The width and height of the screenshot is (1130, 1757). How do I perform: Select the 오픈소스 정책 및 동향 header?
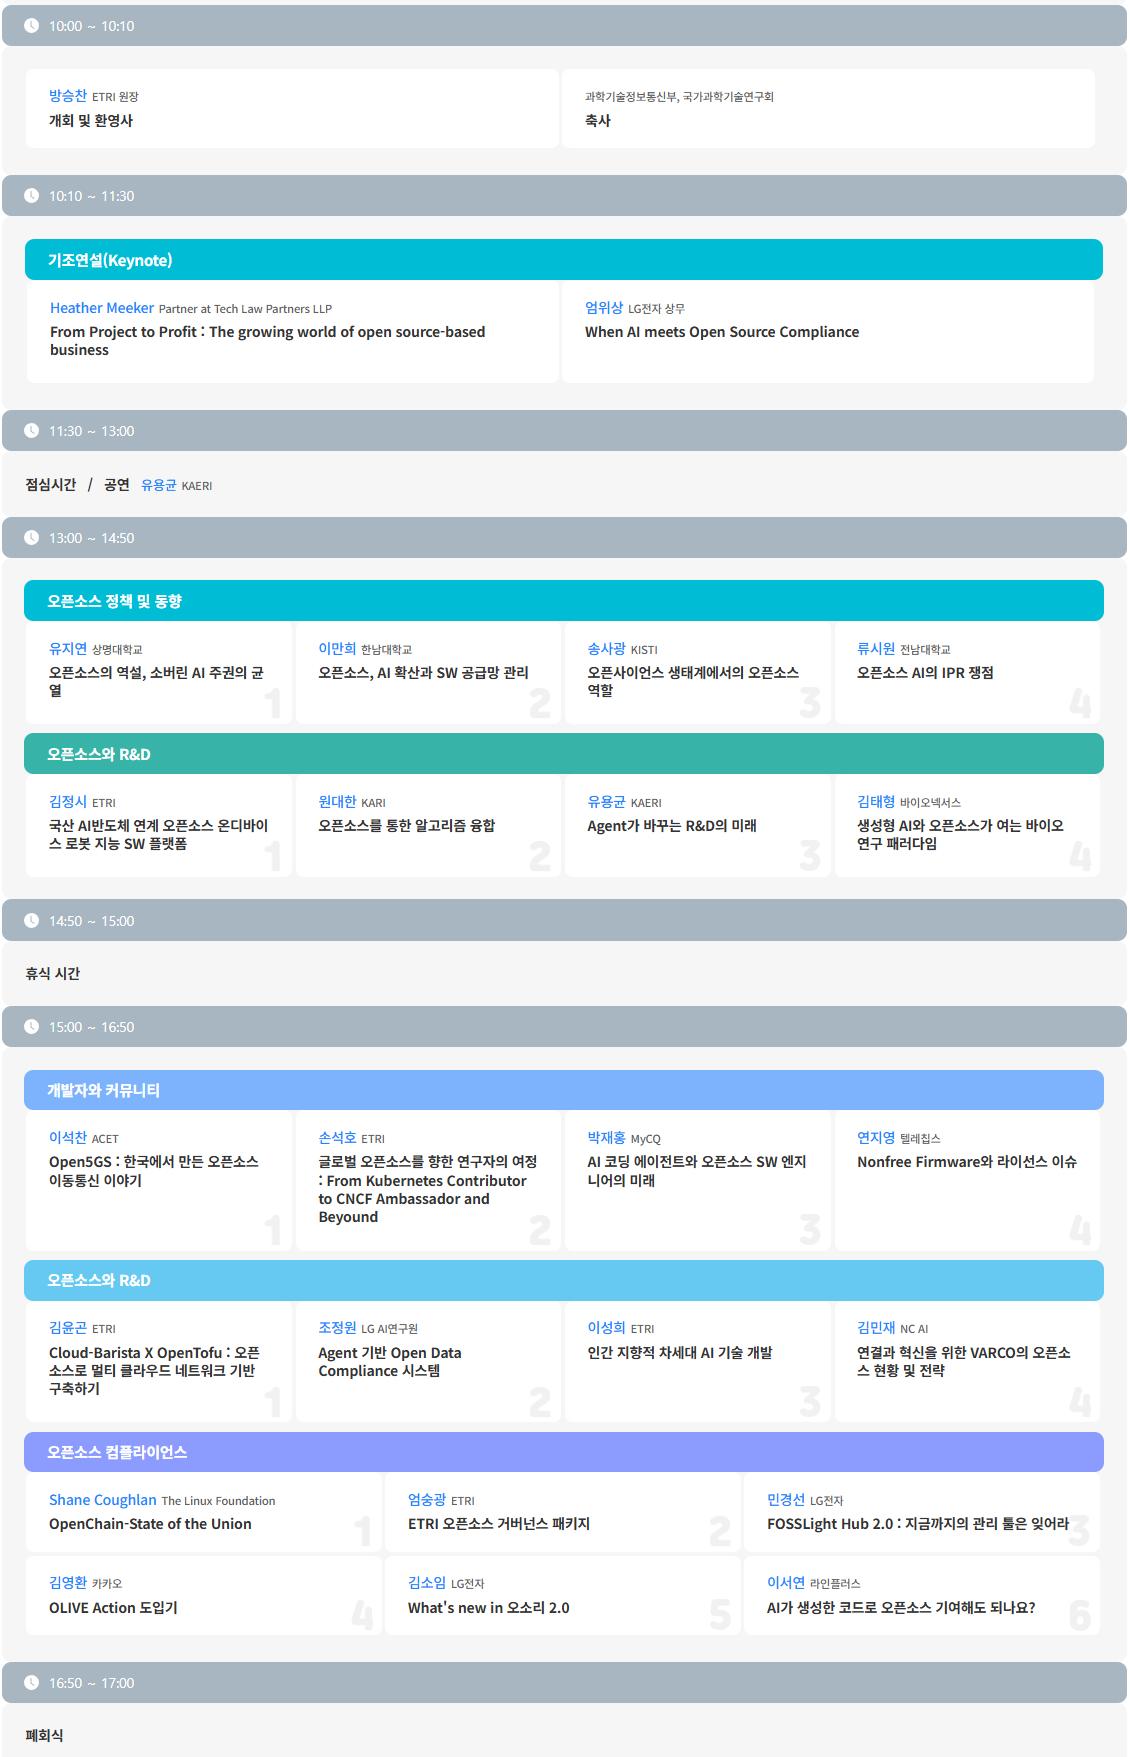(x=563, y=601)
